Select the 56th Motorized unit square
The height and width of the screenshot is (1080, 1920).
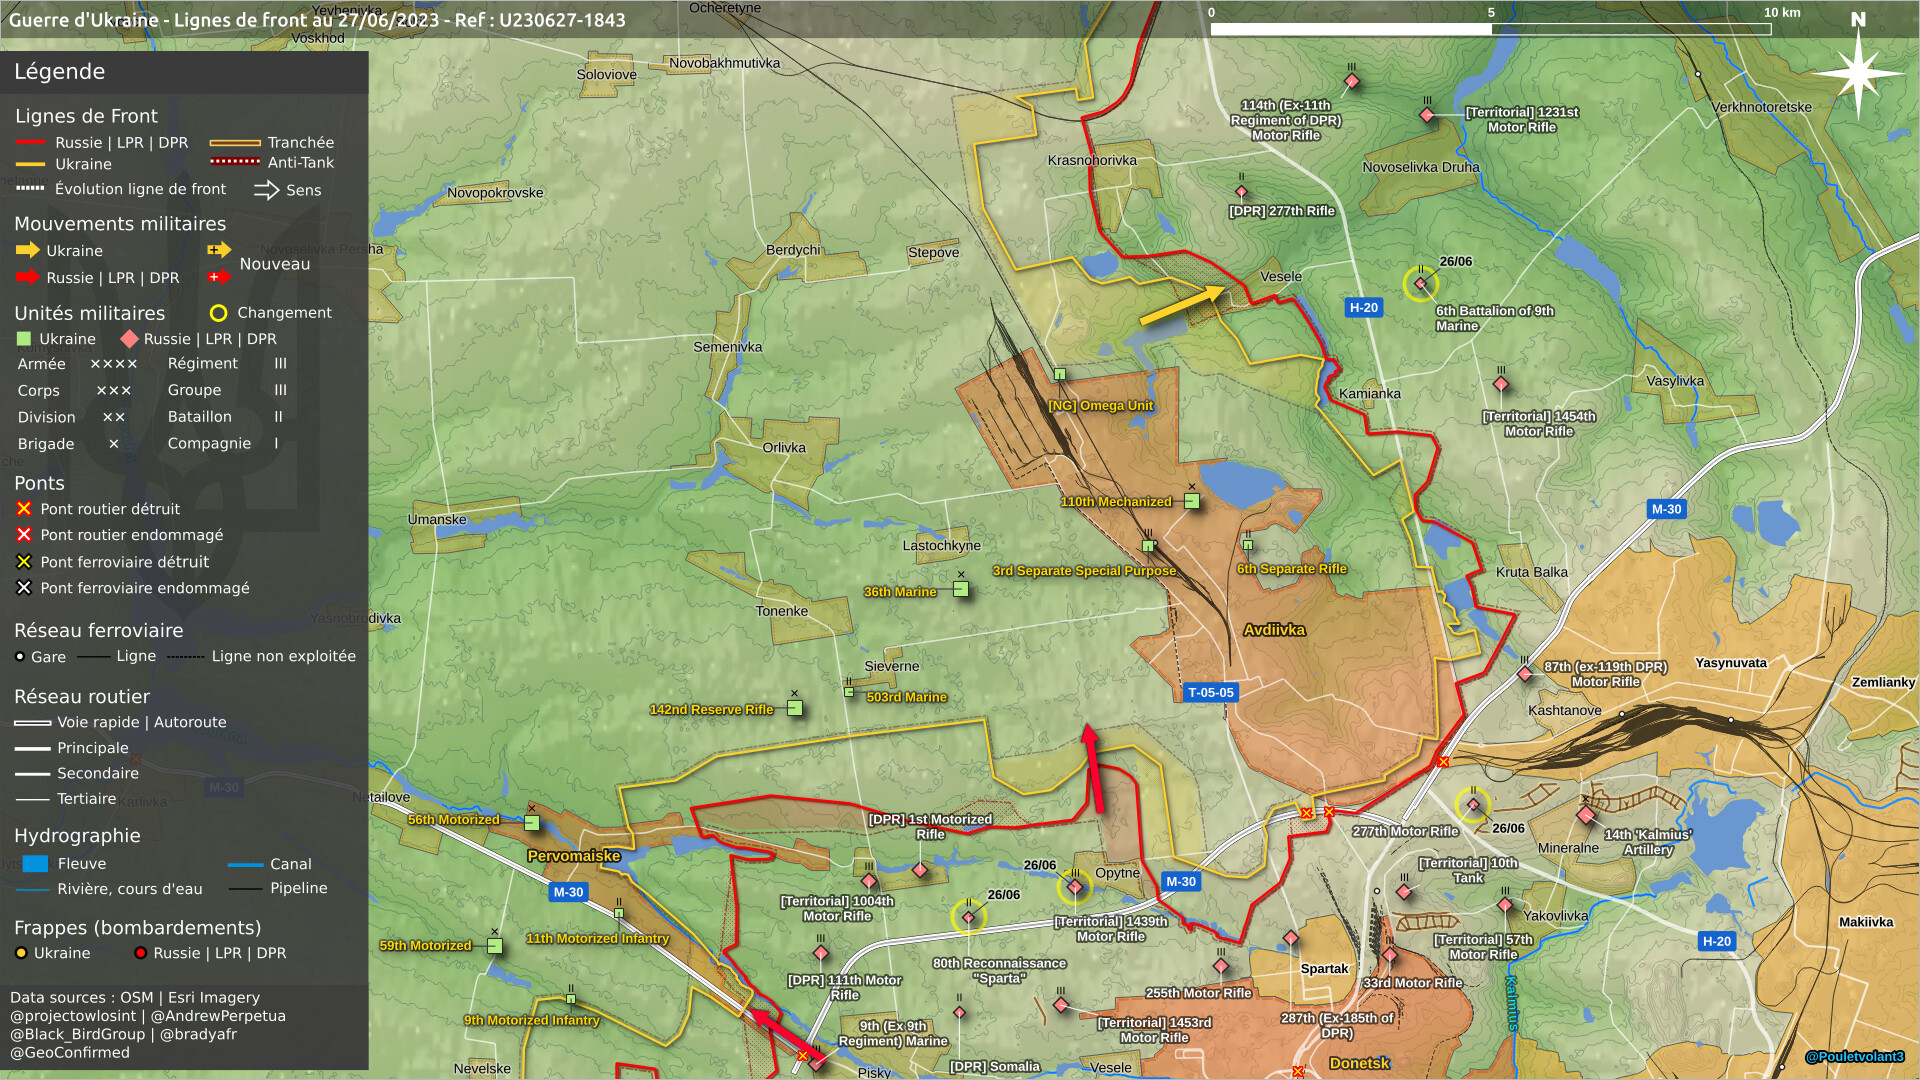pos(532,822)
